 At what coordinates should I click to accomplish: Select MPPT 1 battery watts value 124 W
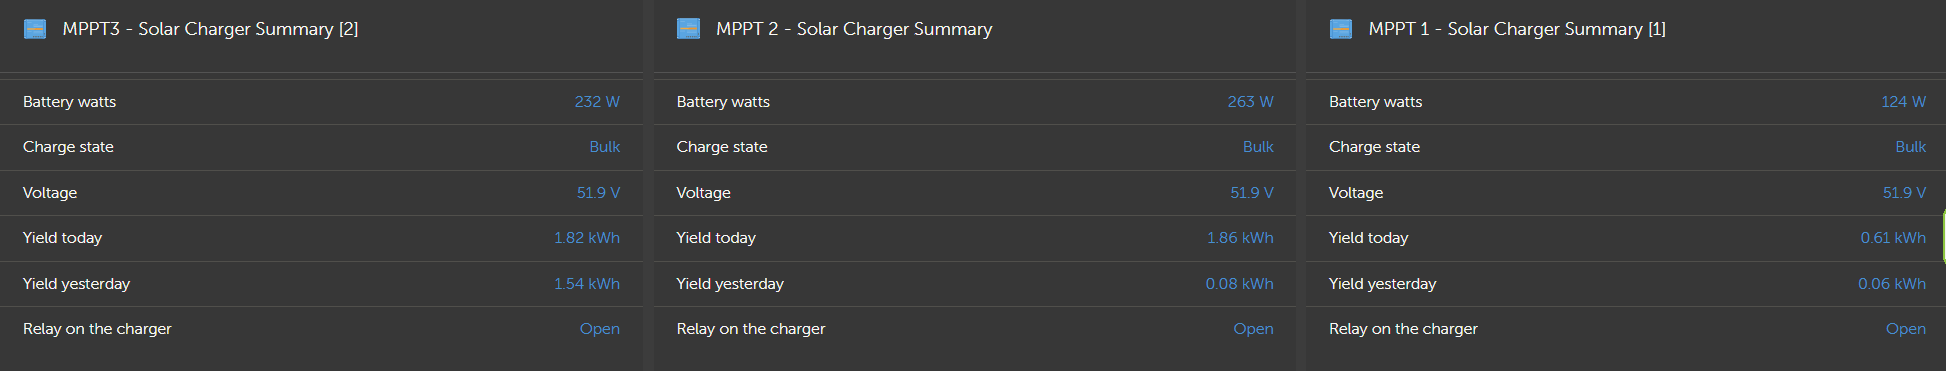(1903, 102)
